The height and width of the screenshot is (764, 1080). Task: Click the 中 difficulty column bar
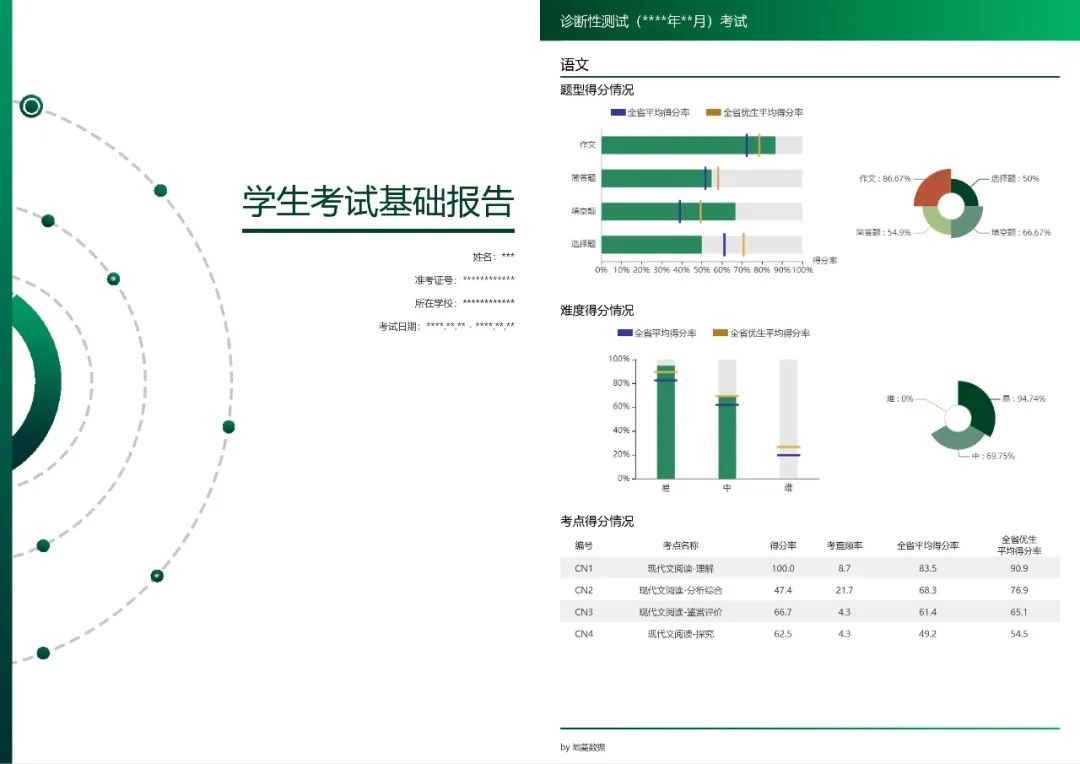click(x=727, y=437)
